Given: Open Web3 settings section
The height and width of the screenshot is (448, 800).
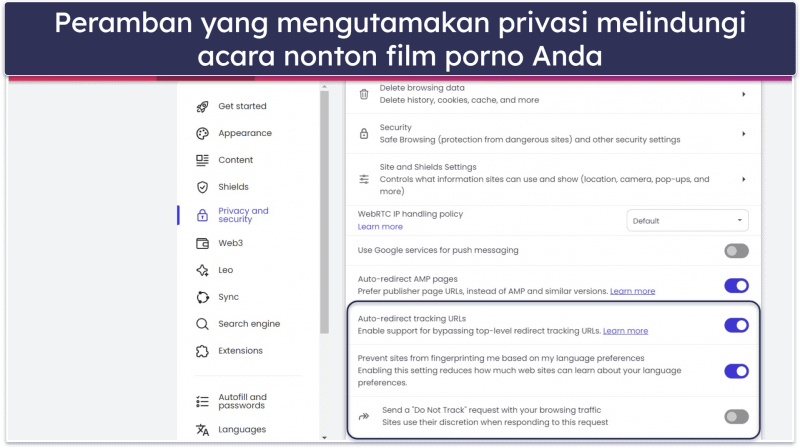Looking at the screenshot, I should (231, 243).
